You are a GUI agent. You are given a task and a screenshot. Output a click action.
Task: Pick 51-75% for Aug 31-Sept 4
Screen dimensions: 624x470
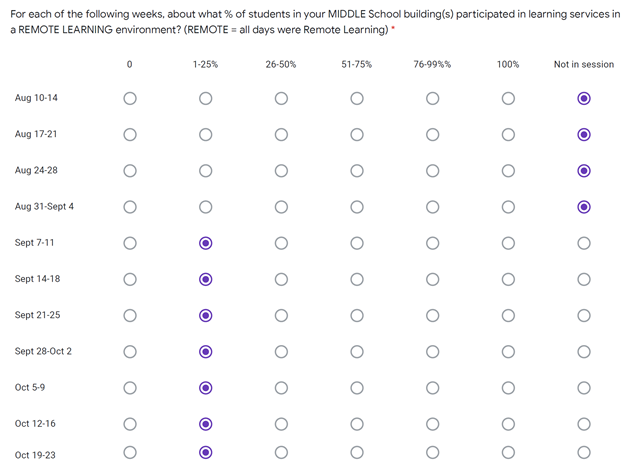point(357,207)
